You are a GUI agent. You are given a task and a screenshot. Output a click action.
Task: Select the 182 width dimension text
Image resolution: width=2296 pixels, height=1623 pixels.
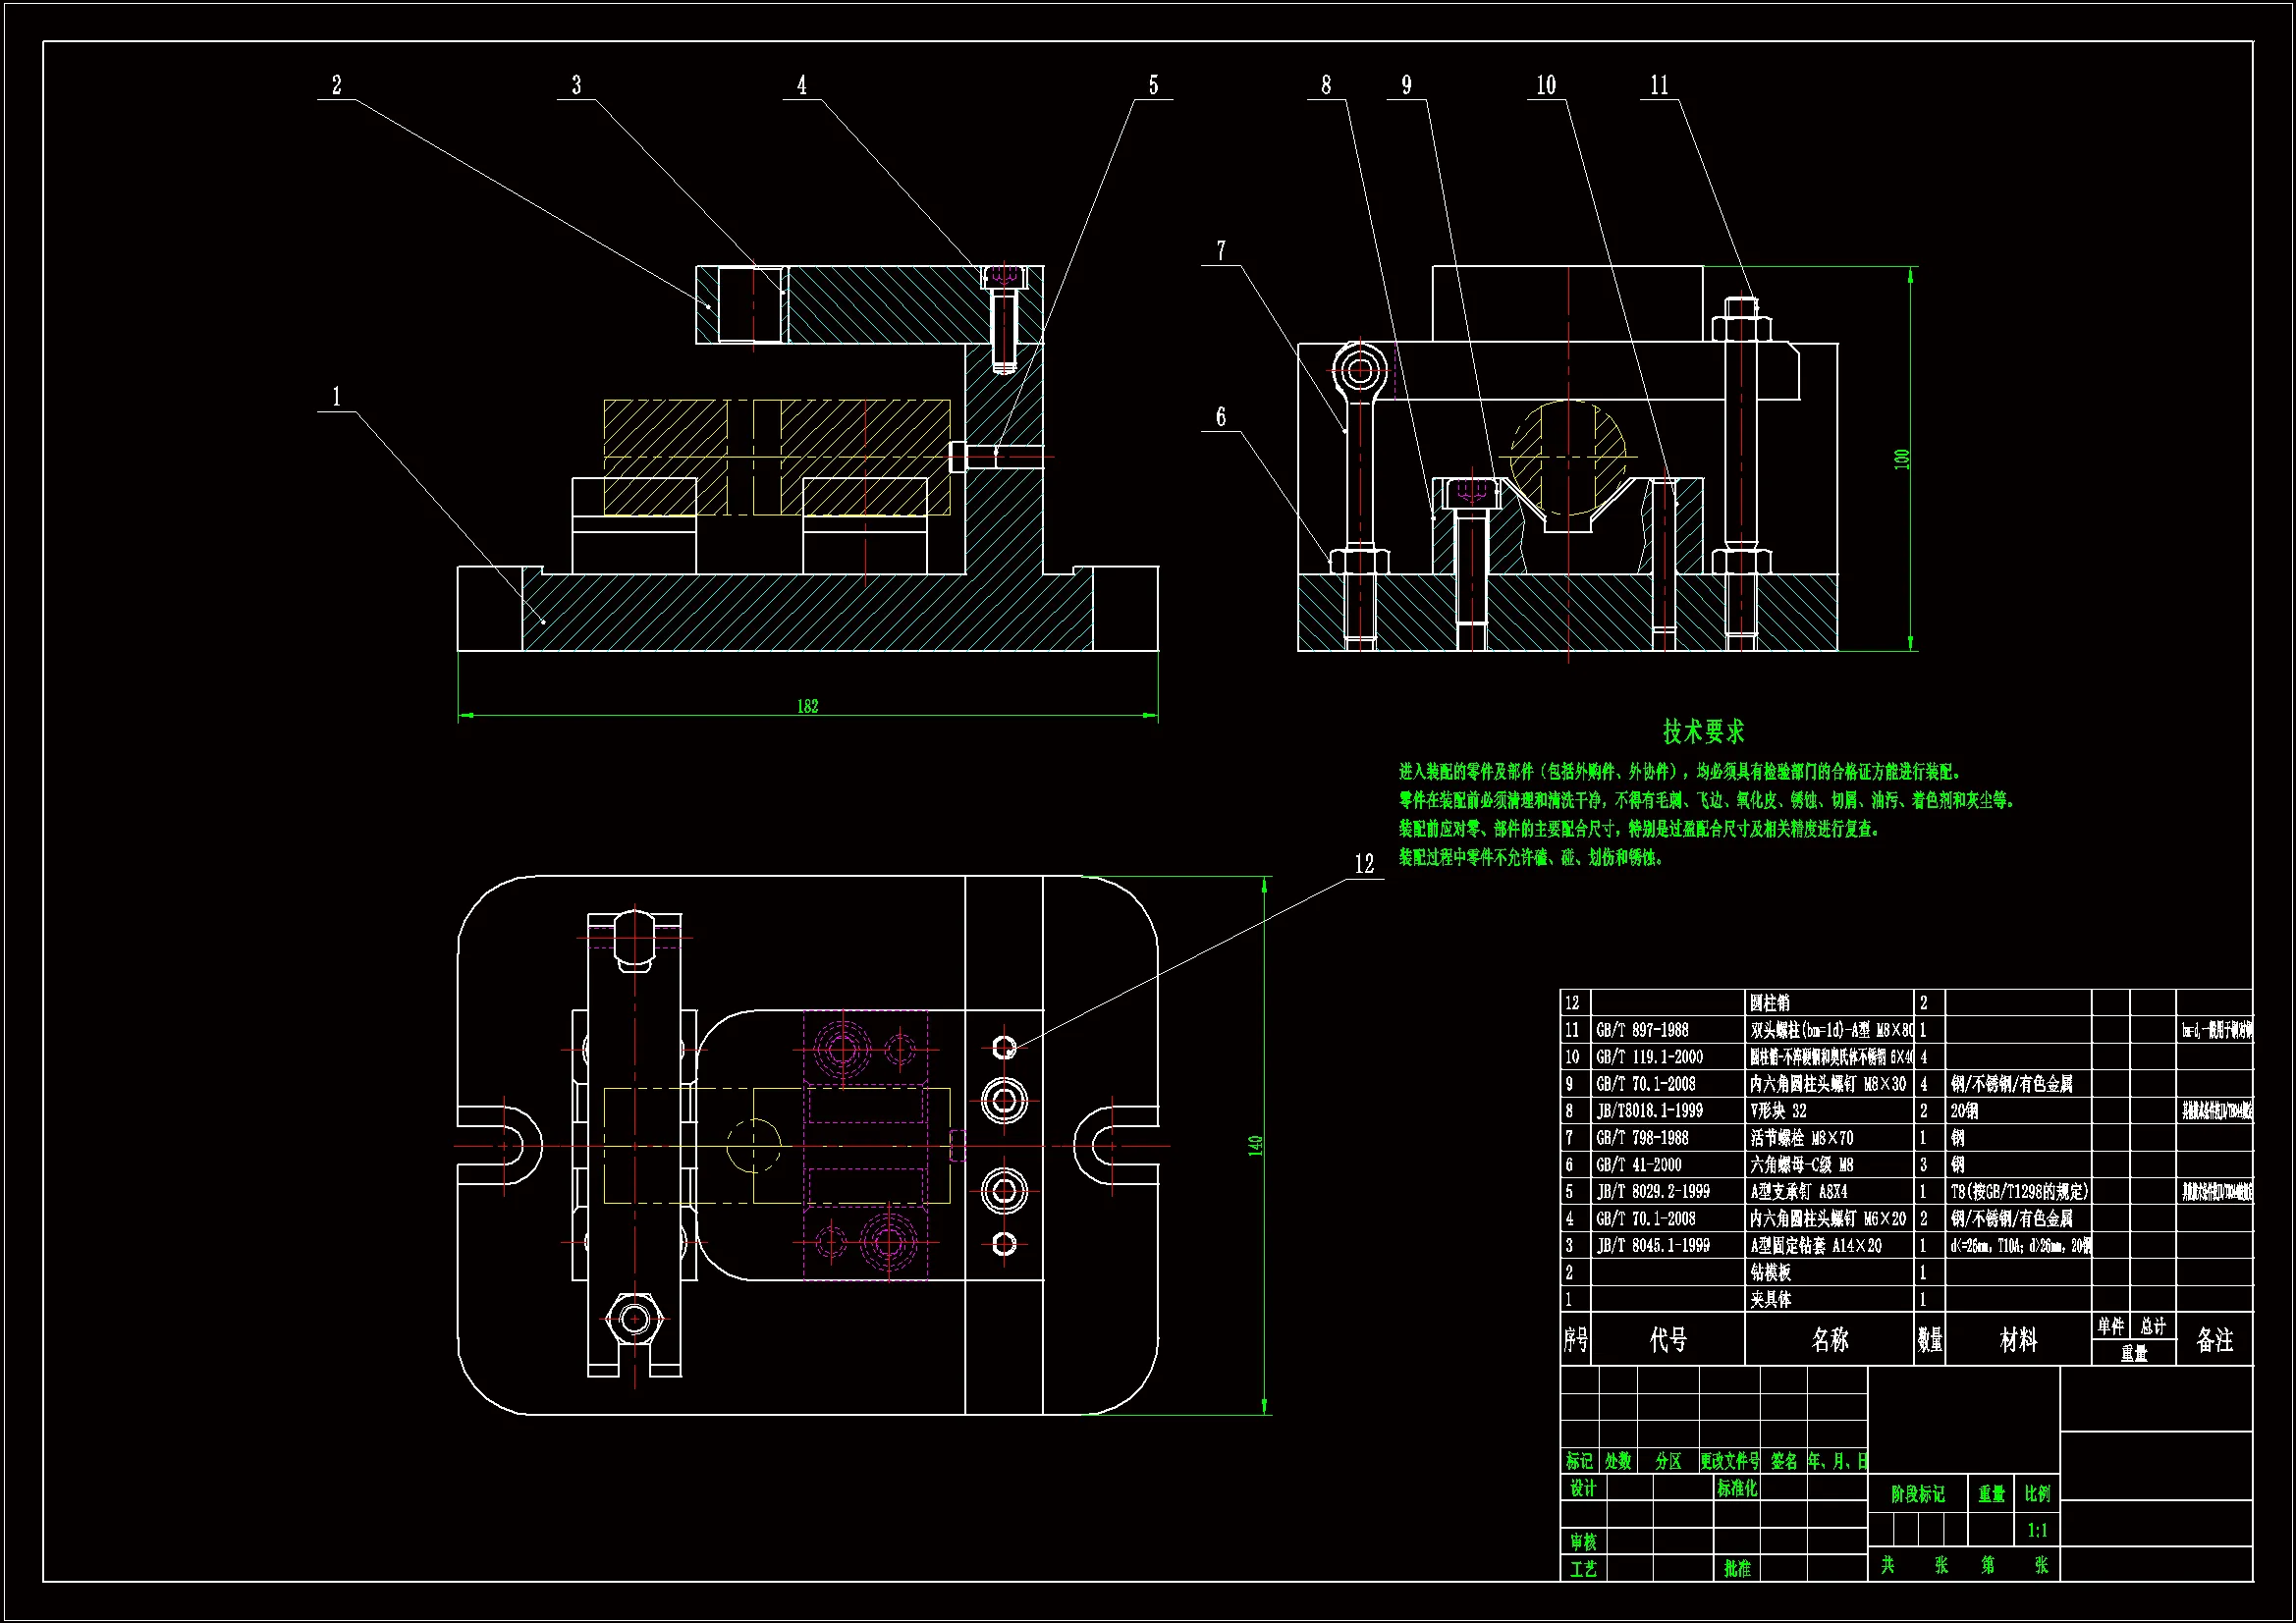point(807,707)
